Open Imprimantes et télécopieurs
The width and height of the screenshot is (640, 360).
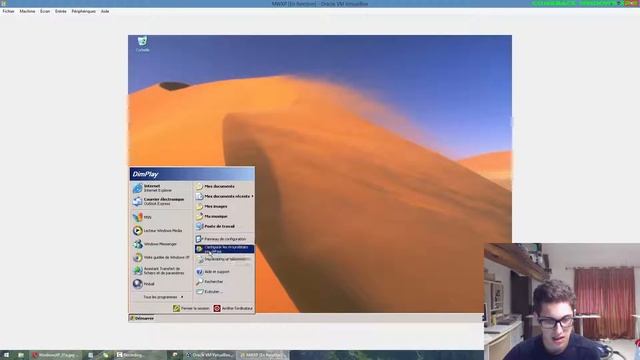point(224,259)
